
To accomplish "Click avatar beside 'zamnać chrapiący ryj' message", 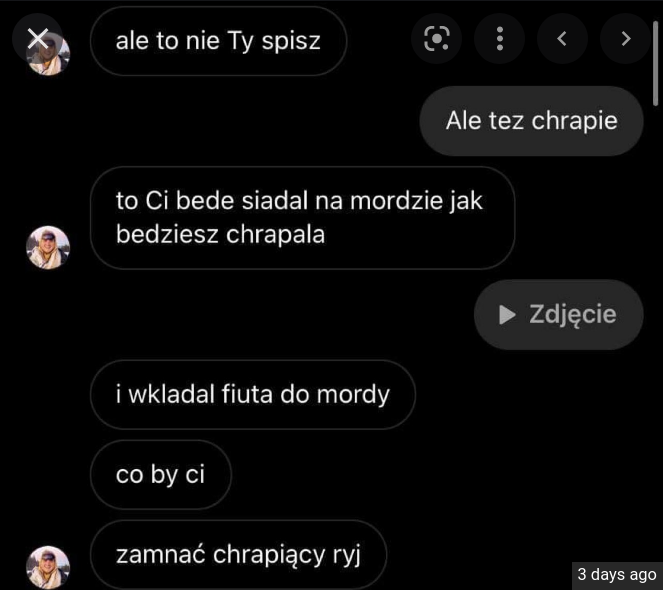I will (x=48, y=567).
